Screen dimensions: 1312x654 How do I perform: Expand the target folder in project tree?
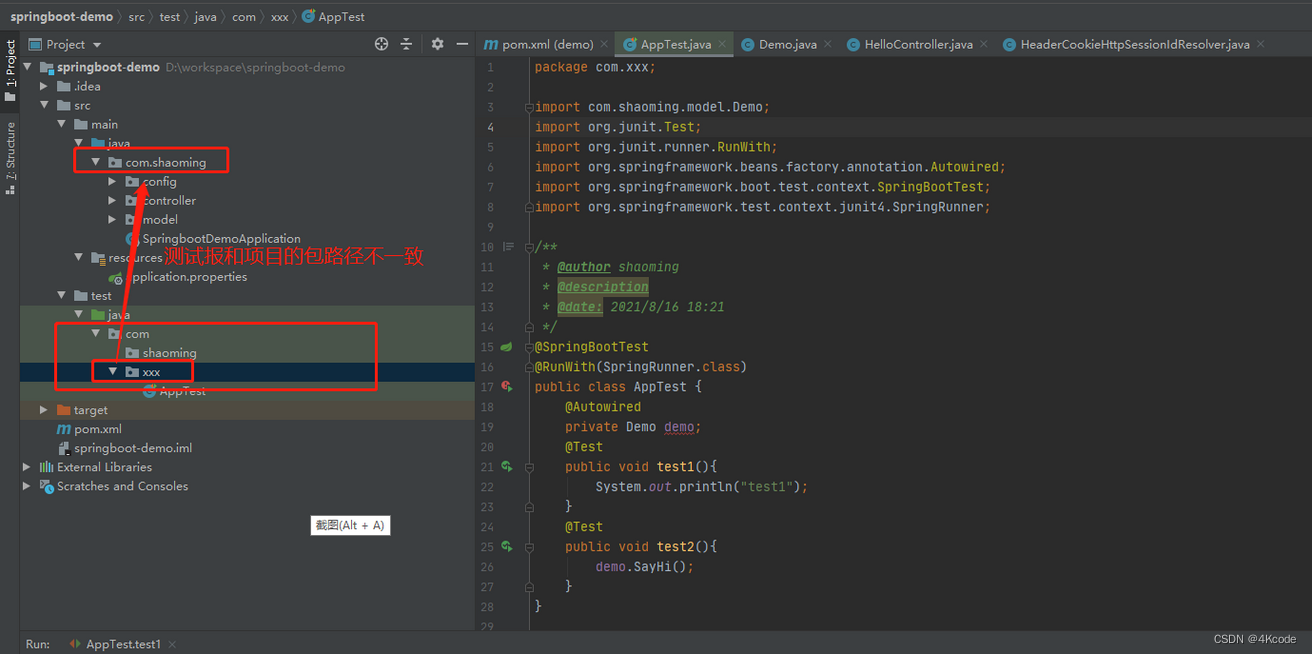click(x=43, y=409)
